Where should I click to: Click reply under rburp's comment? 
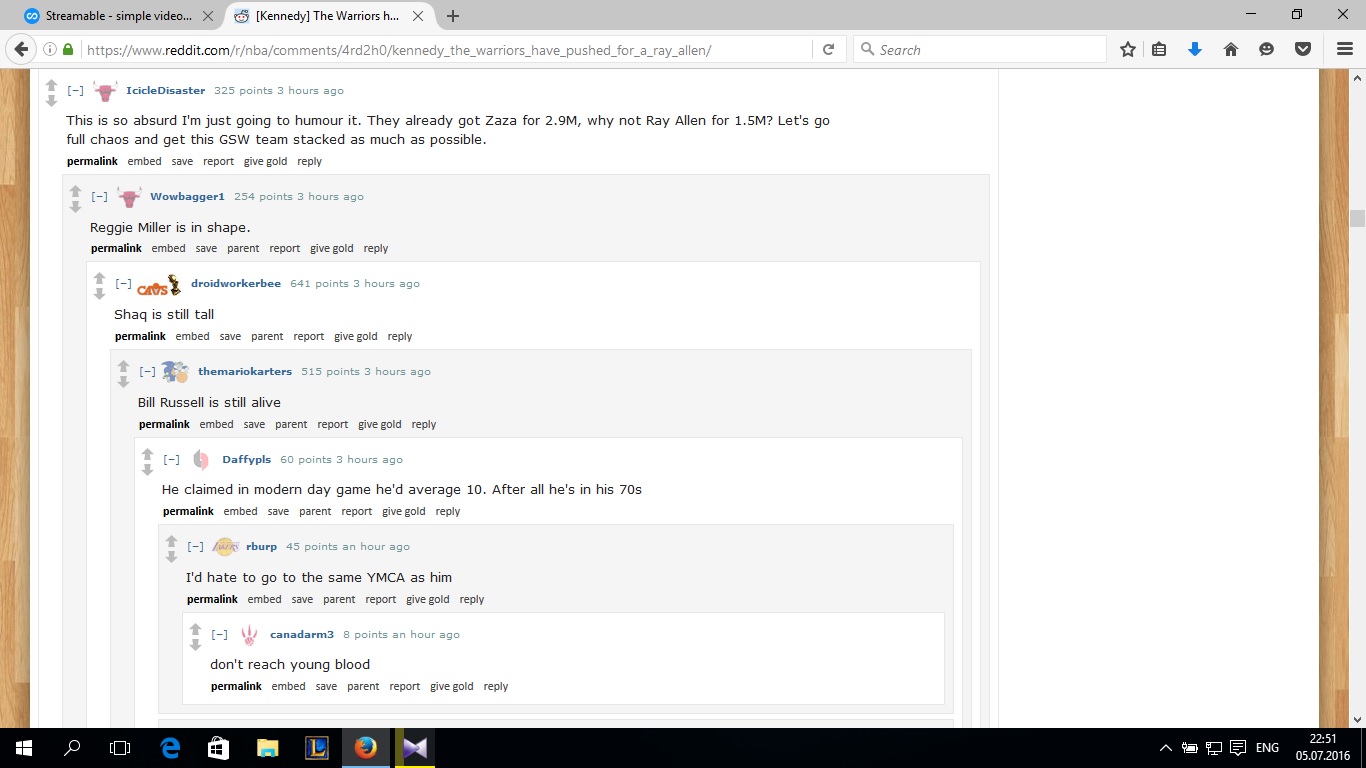(471, 599)
